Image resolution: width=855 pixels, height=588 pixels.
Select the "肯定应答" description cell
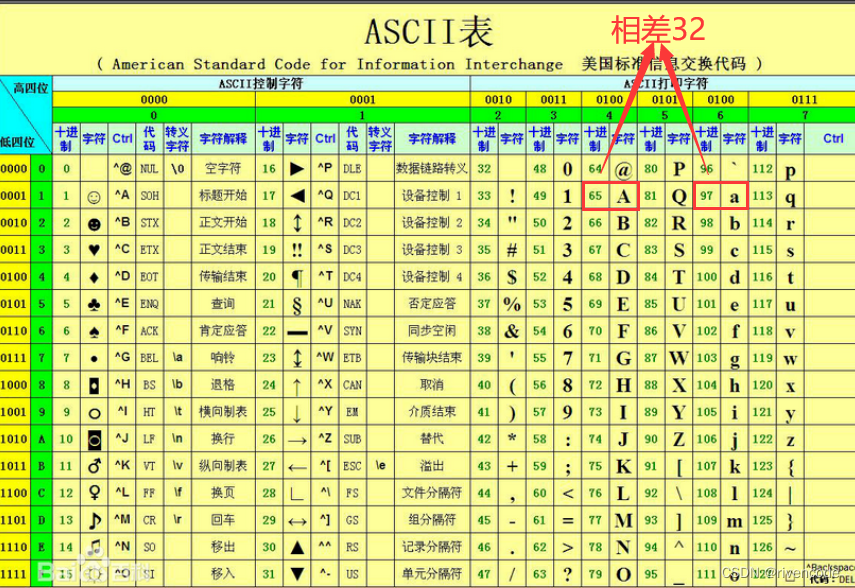click(222, 331)
